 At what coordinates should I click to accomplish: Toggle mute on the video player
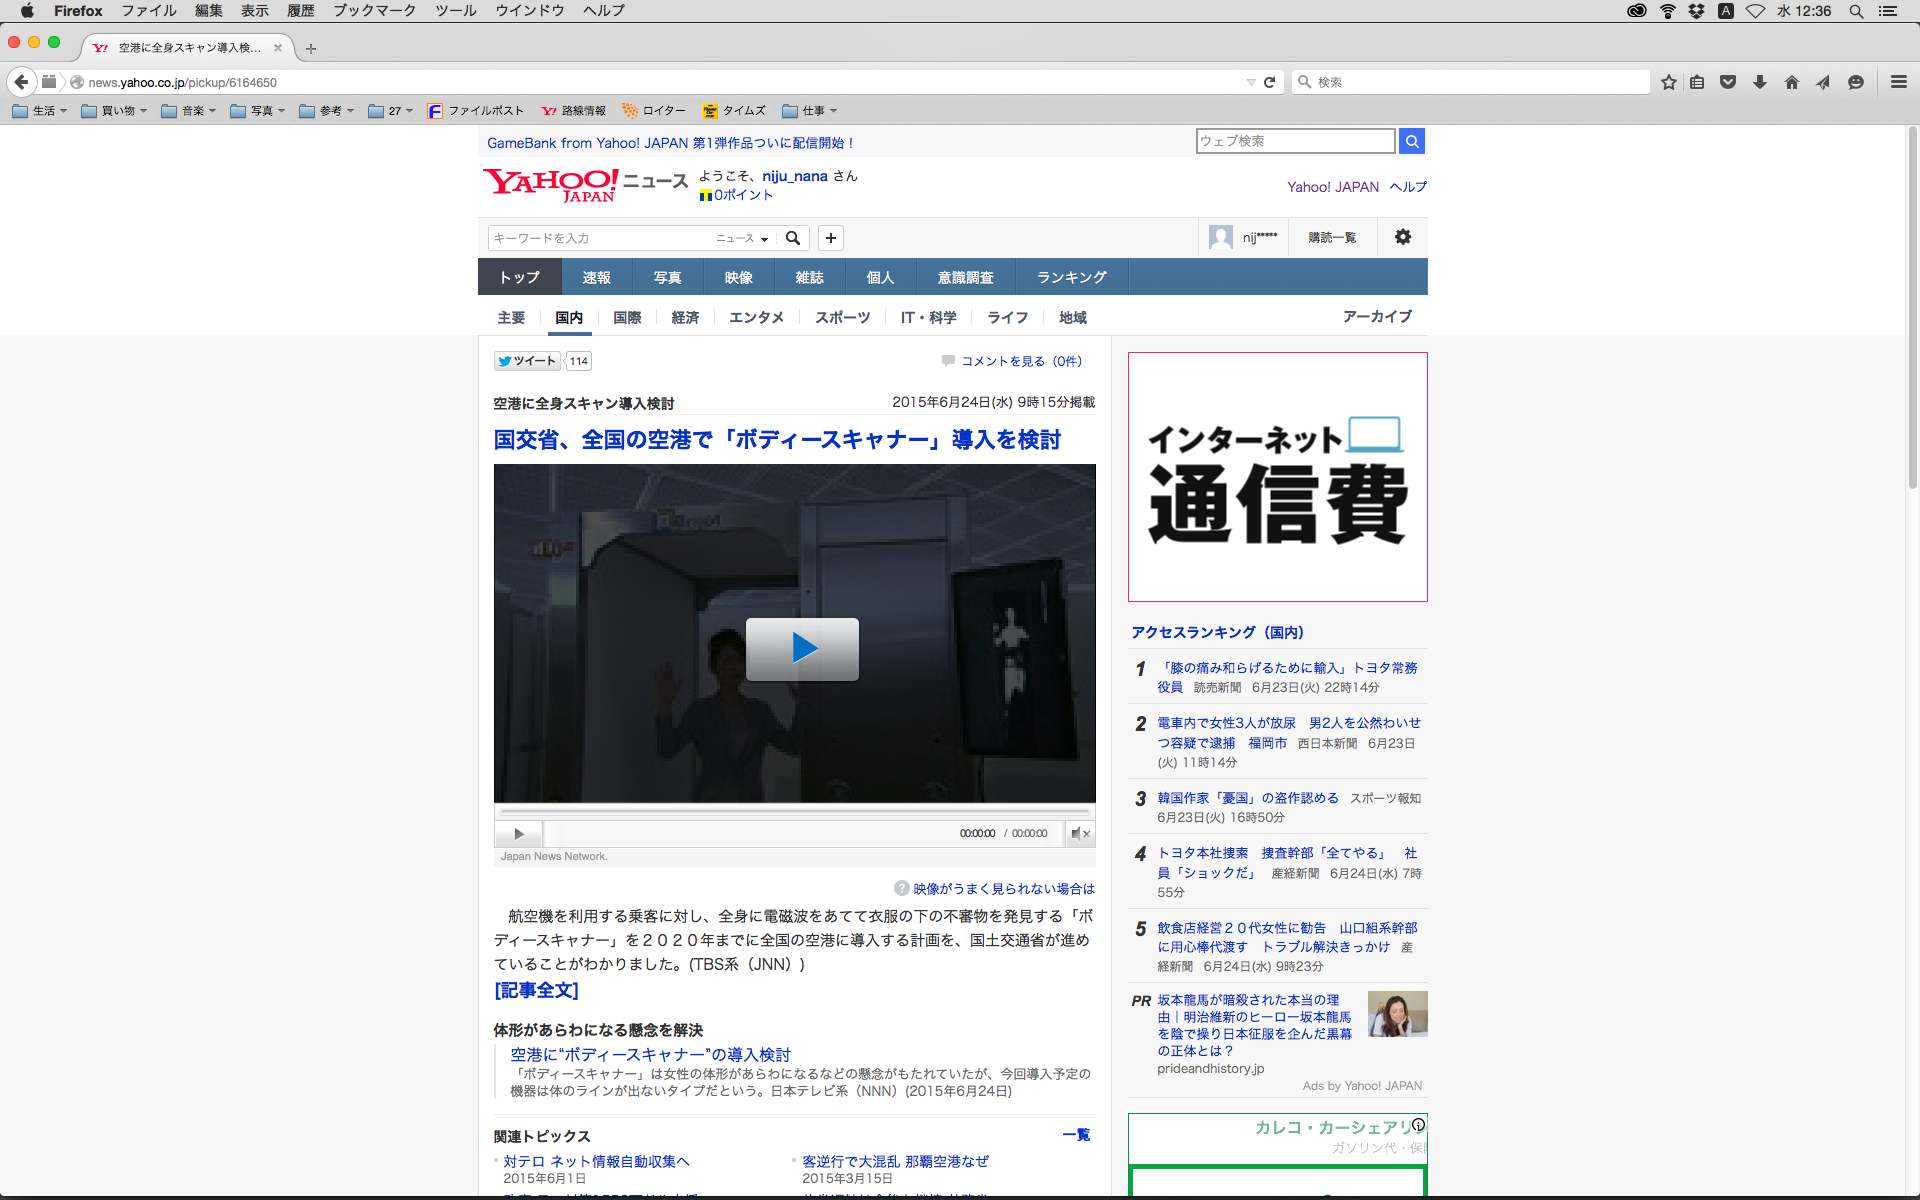click(1079, 833)
